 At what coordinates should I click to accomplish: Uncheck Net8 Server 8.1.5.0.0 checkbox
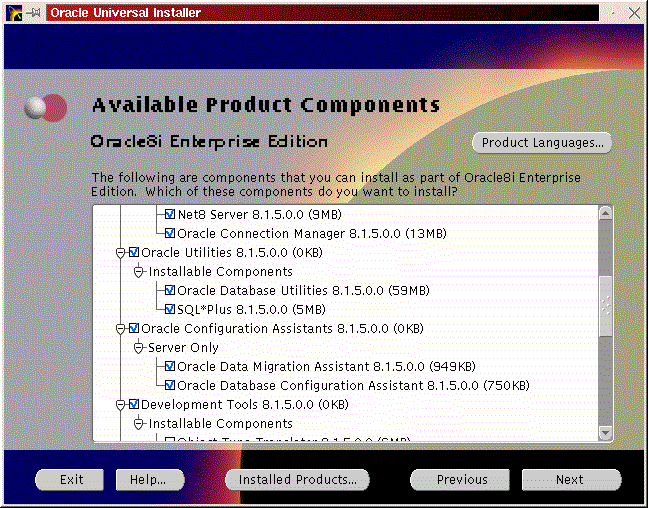tap(170, 215)
